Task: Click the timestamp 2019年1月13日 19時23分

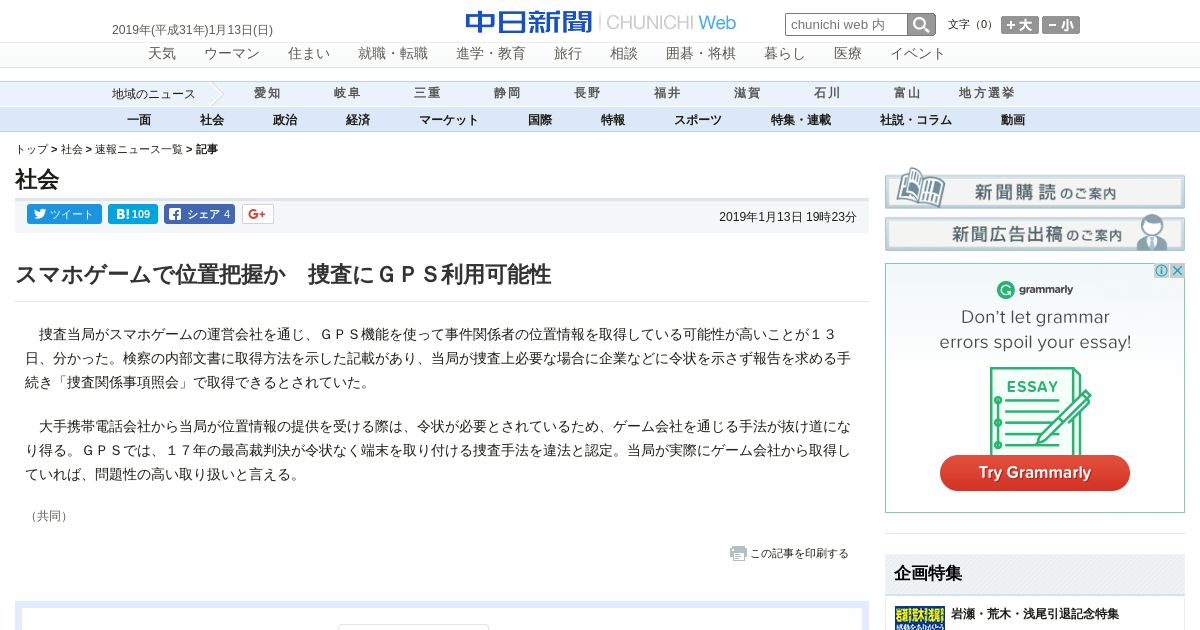Action: [788, 216]
